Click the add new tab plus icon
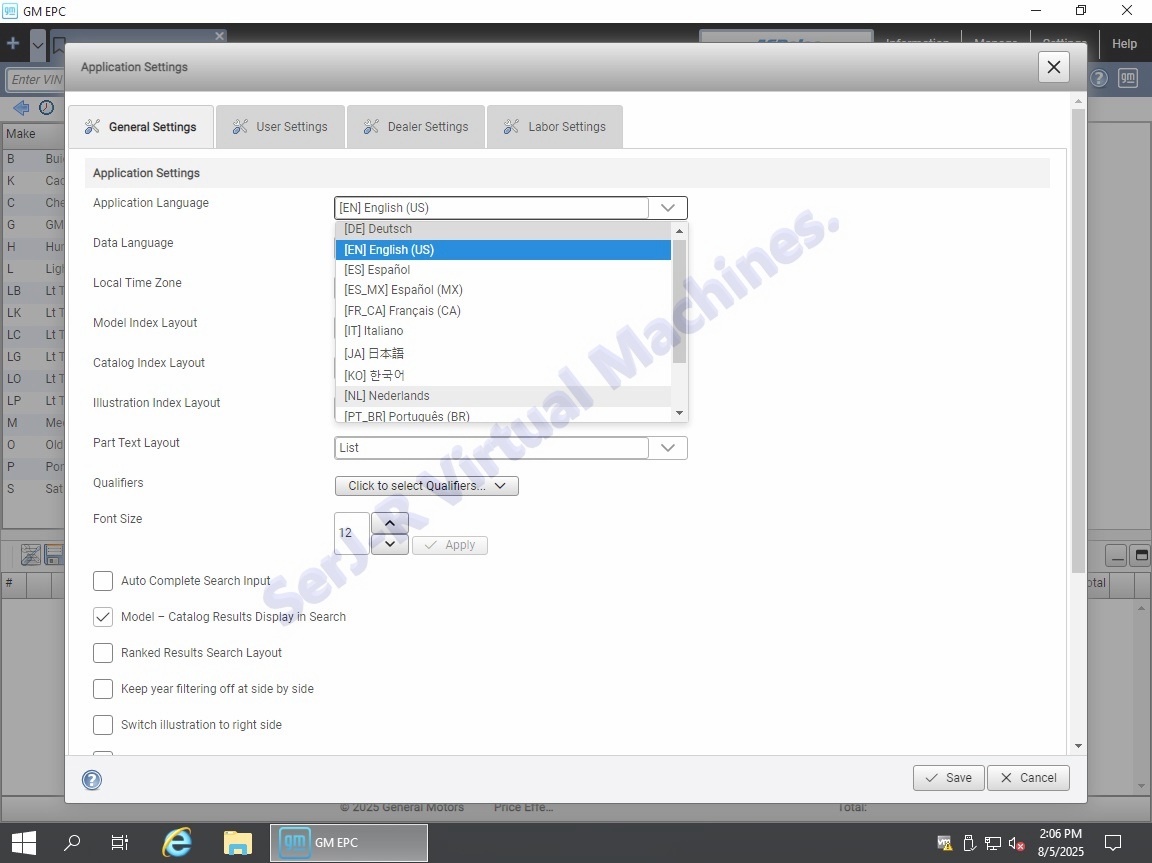The height and width of the screenshot is (863, 1152). (12, 44)
